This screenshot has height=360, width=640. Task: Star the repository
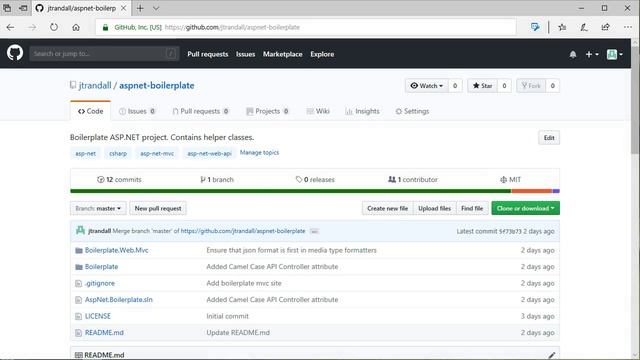(482, 86)
